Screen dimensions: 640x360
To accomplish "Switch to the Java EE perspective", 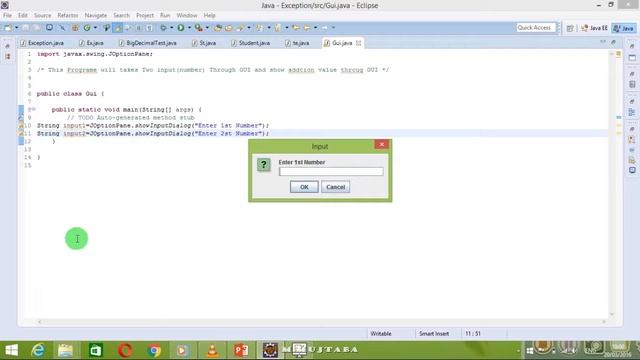I will pyautogui.click(x=595, y=28).
